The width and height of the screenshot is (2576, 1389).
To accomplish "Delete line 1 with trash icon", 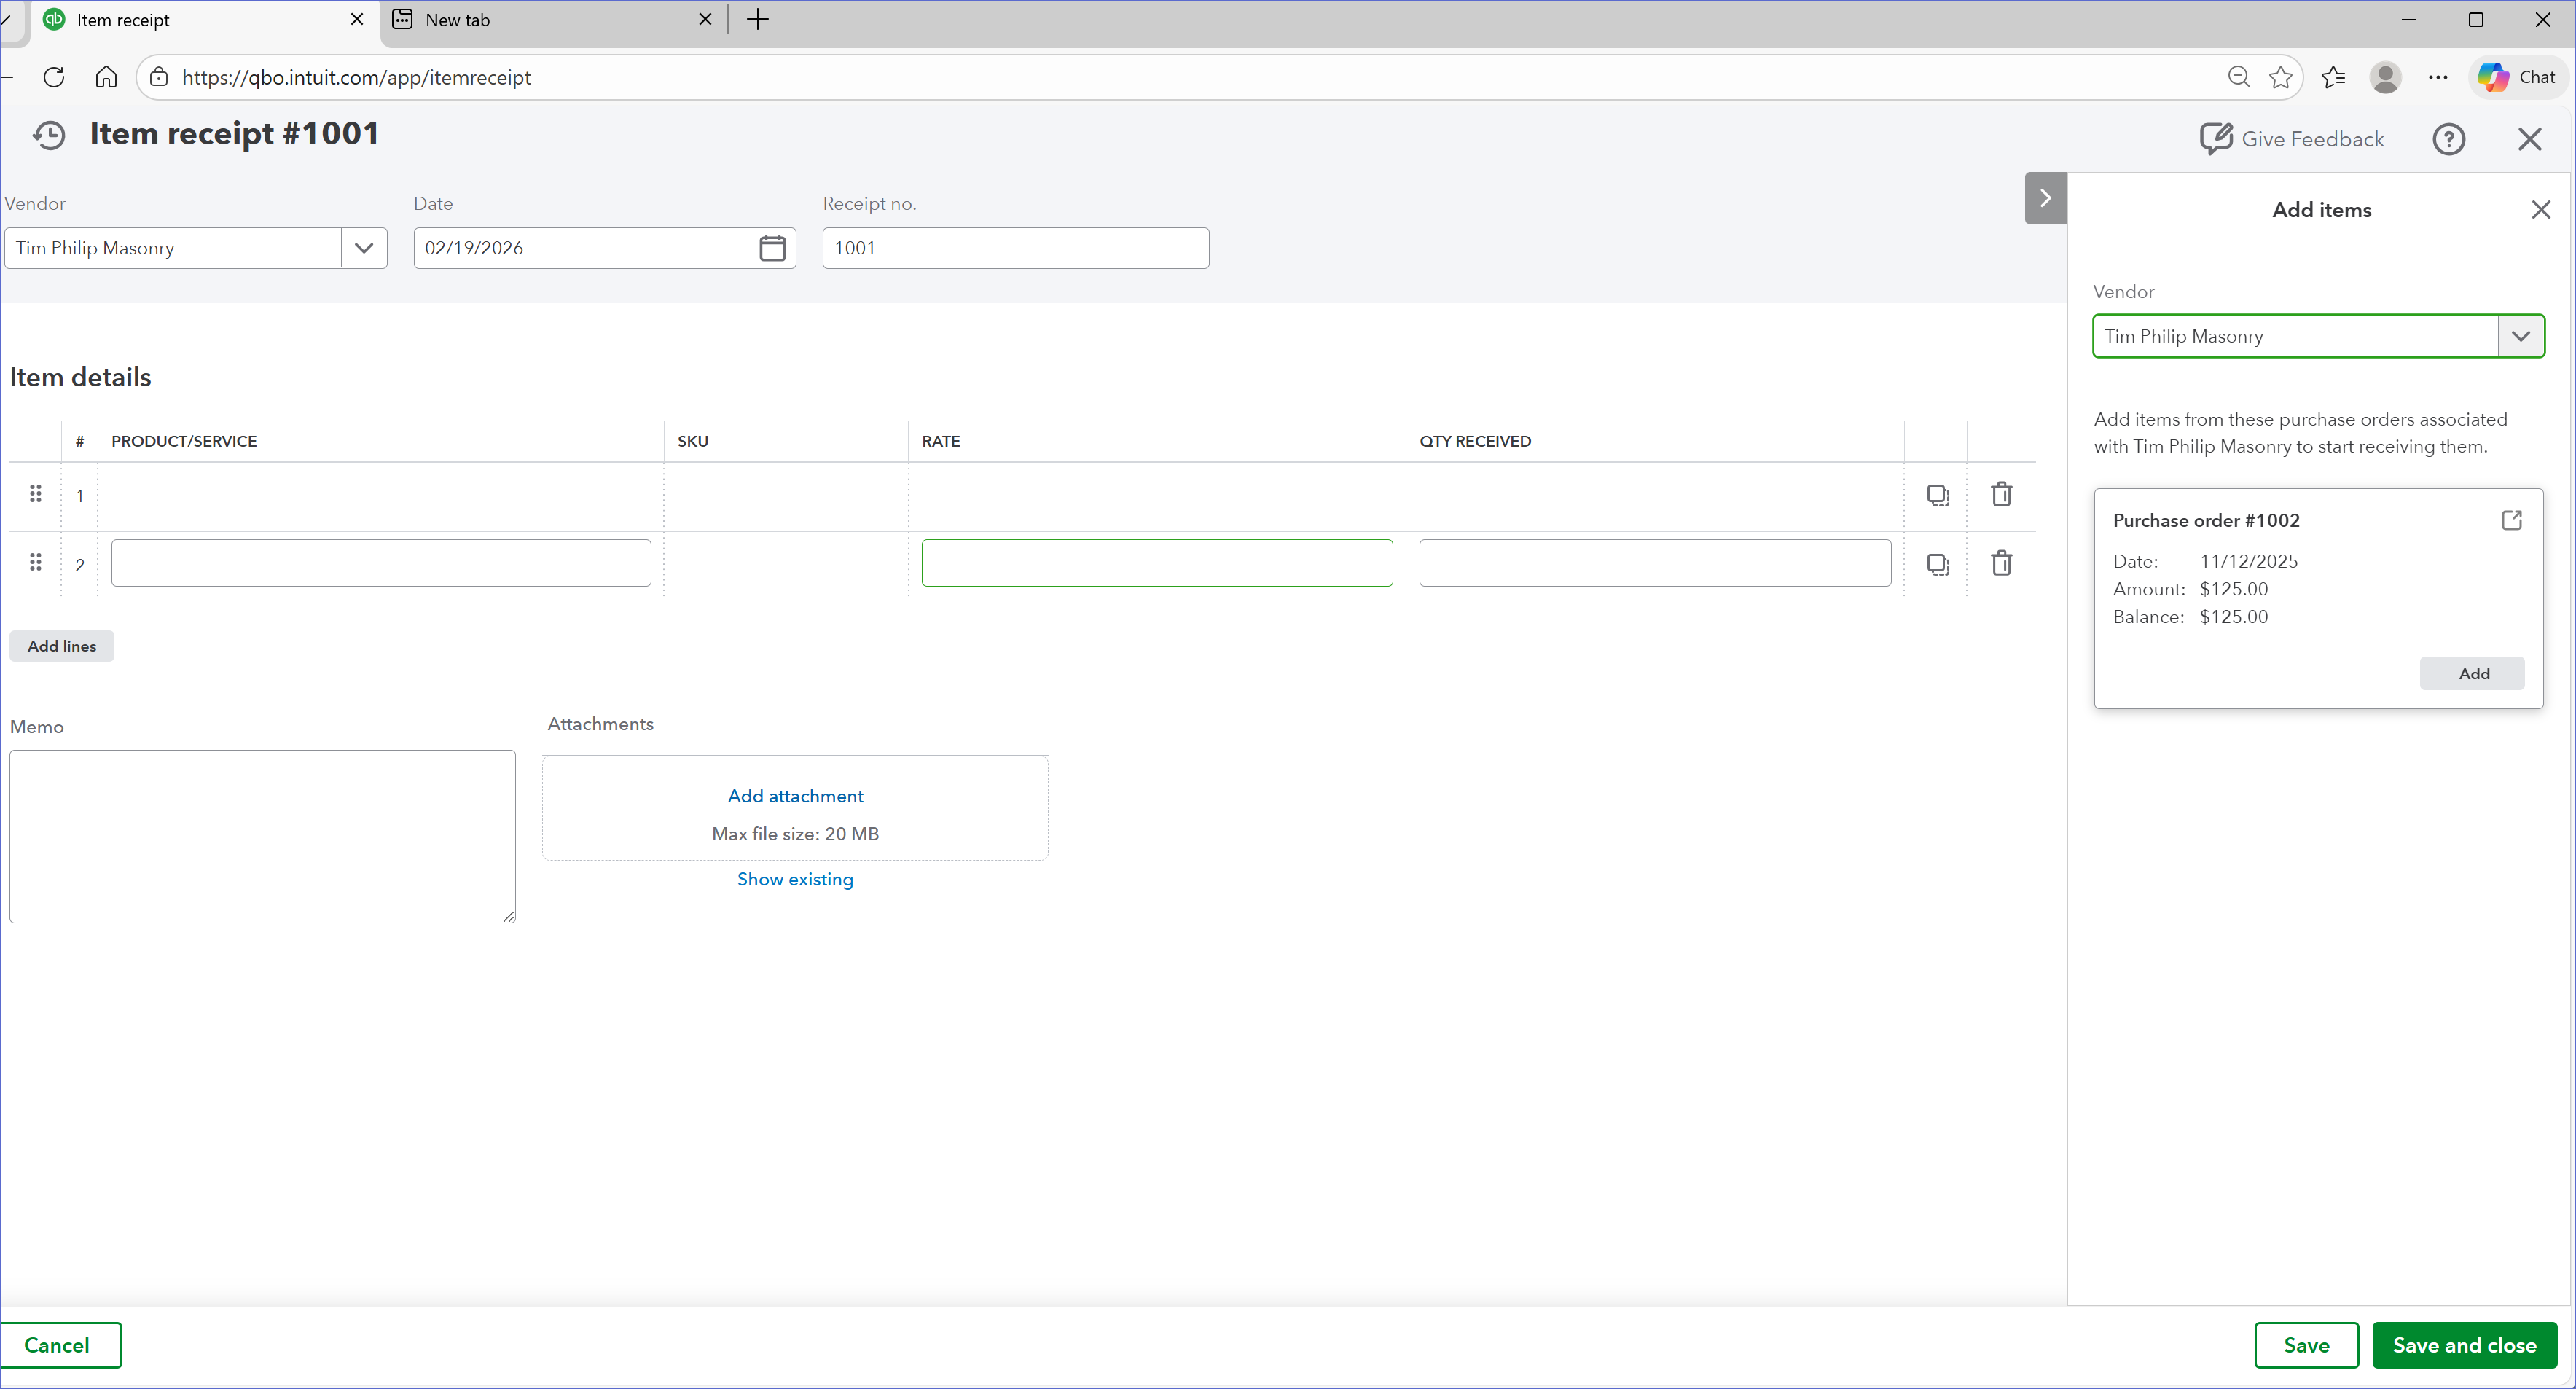I will click(x=2001, y=495).
